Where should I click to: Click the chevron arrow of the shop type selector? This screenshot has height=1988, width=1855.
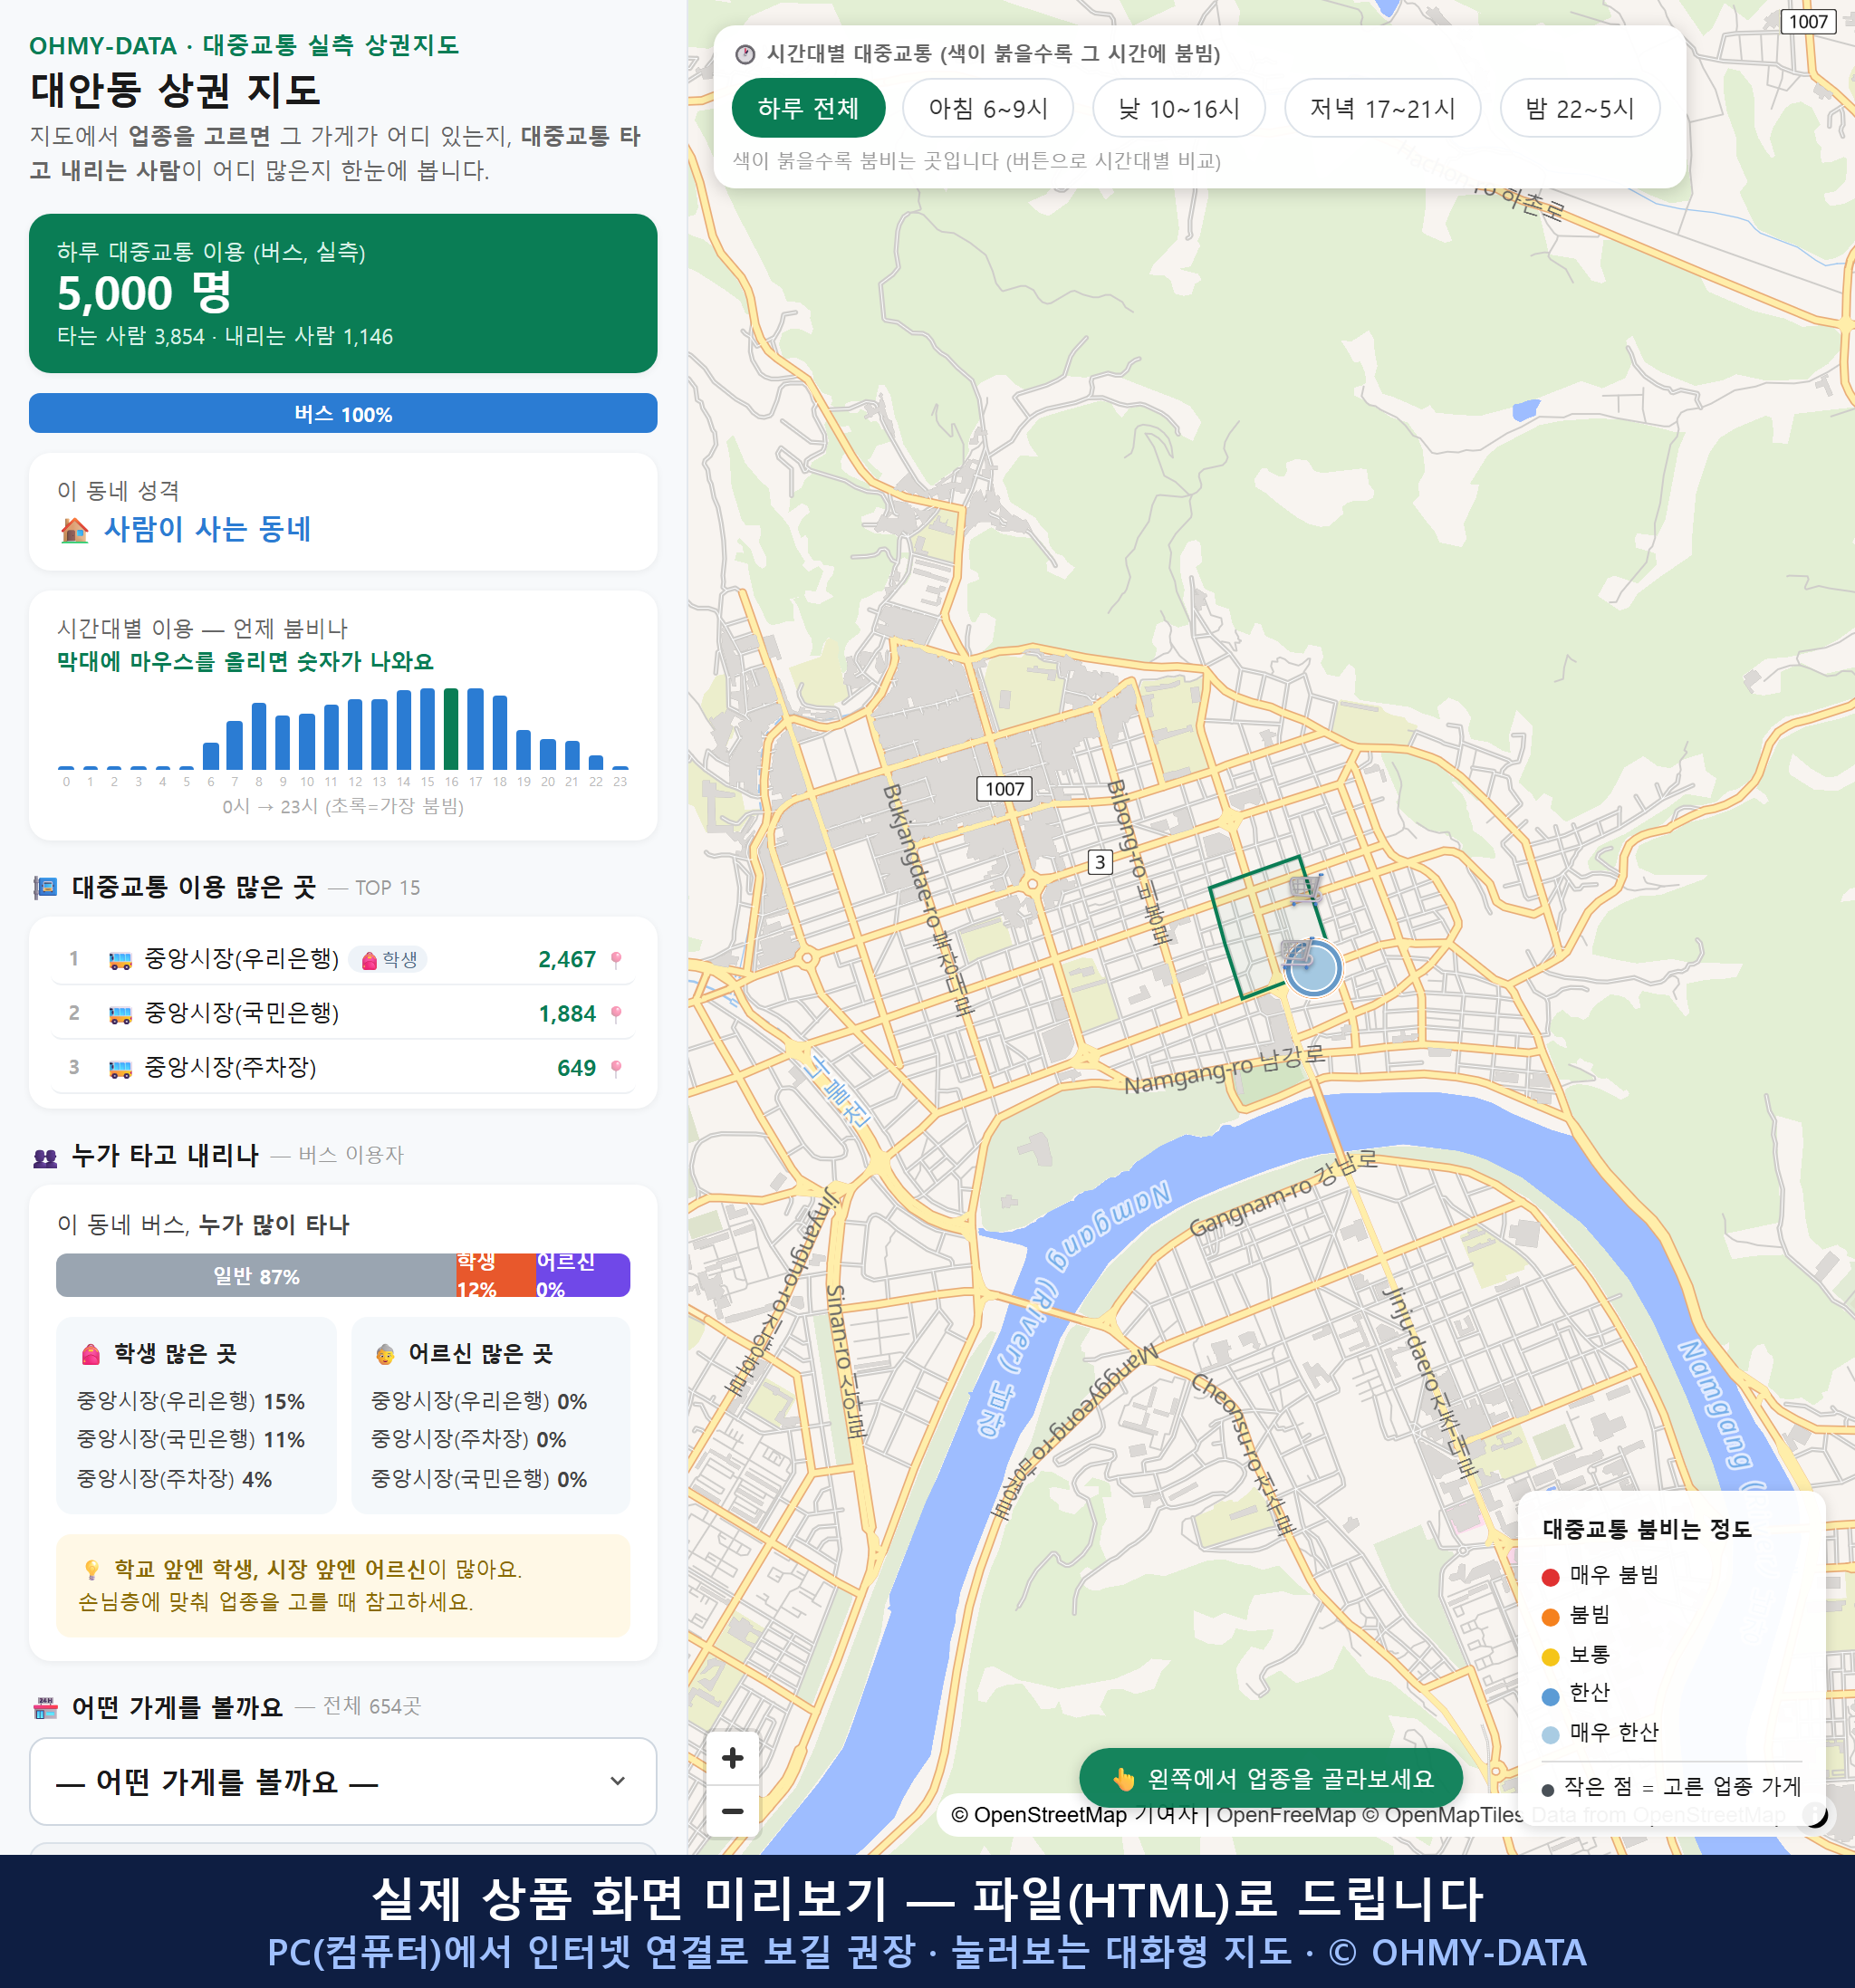tap(617, 1781)
